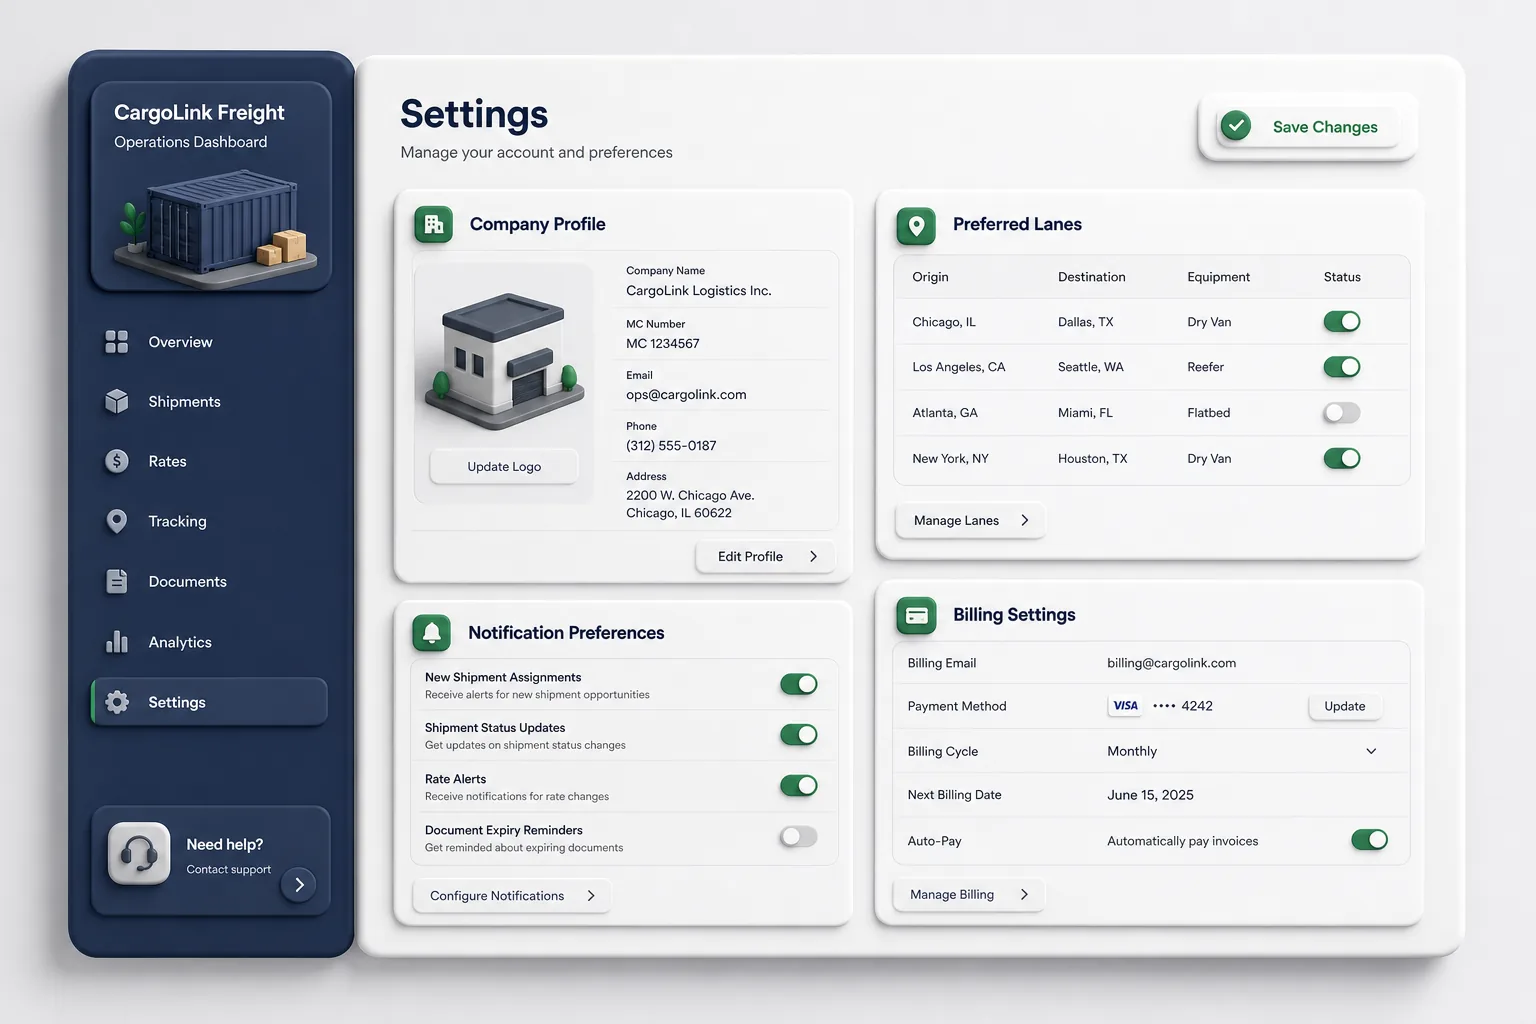Click the Company Profile building icon
The height and width of the screenshot is (1024, 1536).
click(434, 225)
